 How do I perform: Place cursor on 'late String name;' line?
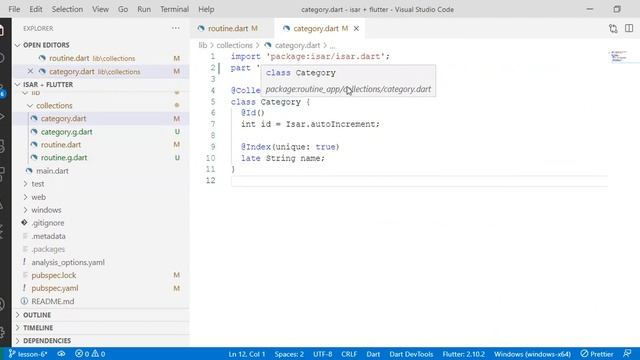[x=283, y=158]
